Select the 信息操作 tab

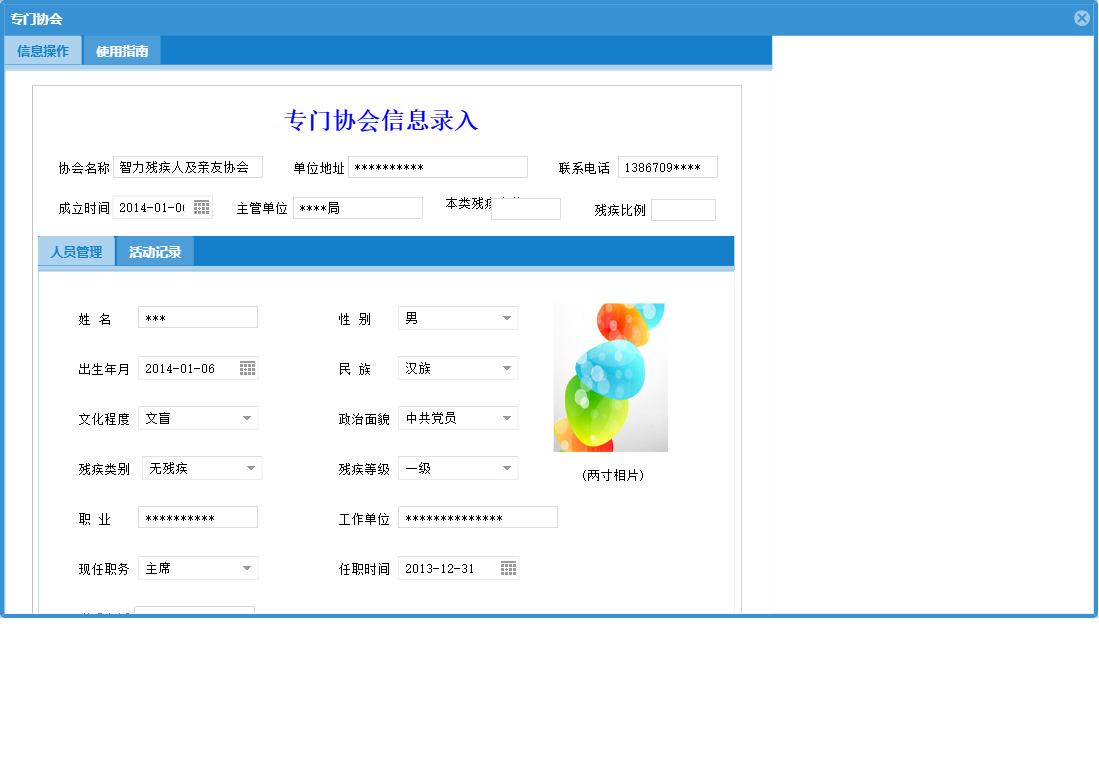[x=42, y=49]
